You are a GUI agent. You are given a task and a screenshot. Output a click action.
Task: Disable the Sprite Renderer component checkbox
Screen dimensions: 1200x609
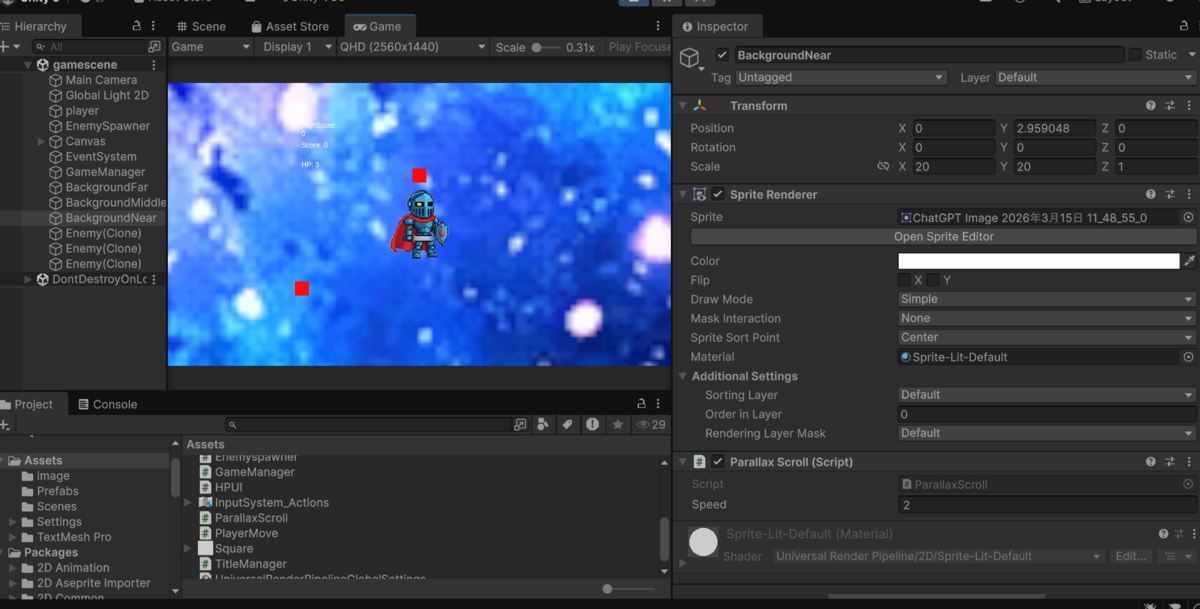pos(718,195)
